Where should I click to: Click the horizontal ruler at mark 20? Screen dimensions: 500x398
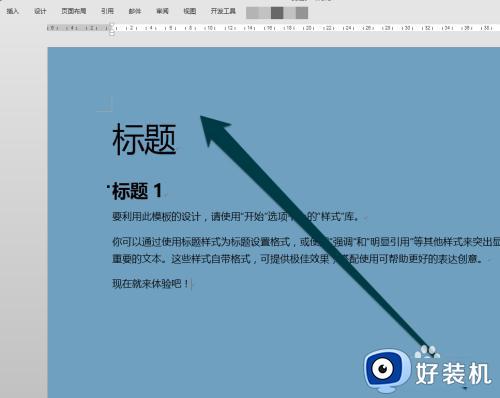(x=308, y=28)
